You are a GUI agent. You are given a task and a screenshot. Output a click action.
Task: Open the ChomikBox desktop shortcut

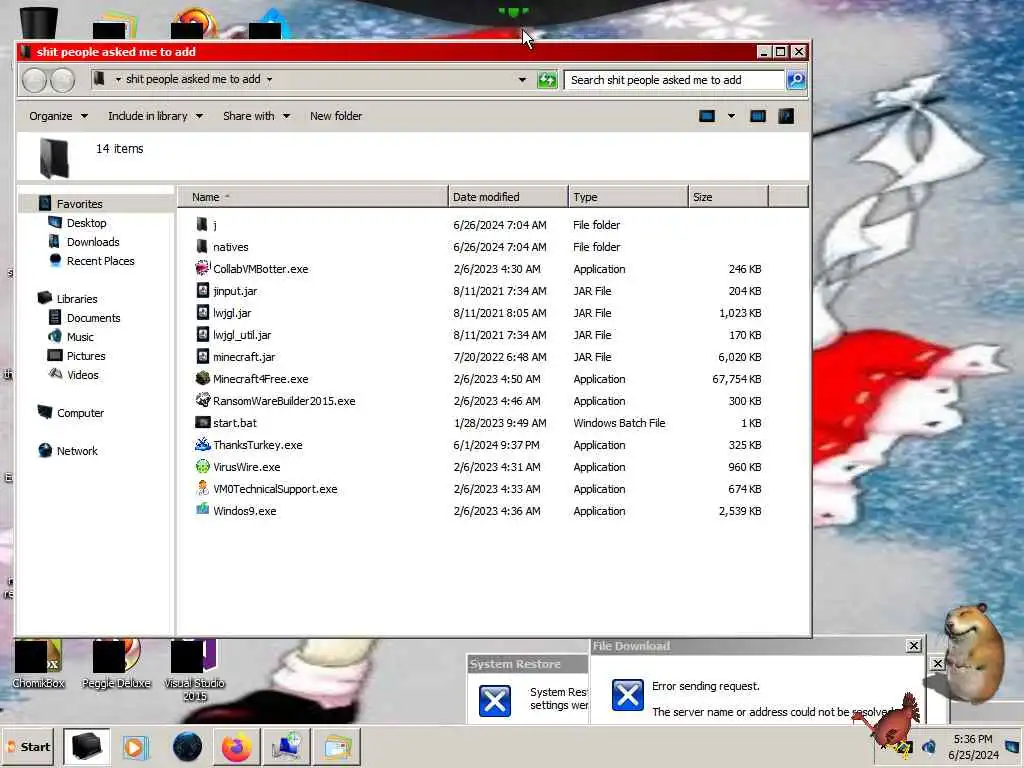pyautogui.click(x=39, y=666)
